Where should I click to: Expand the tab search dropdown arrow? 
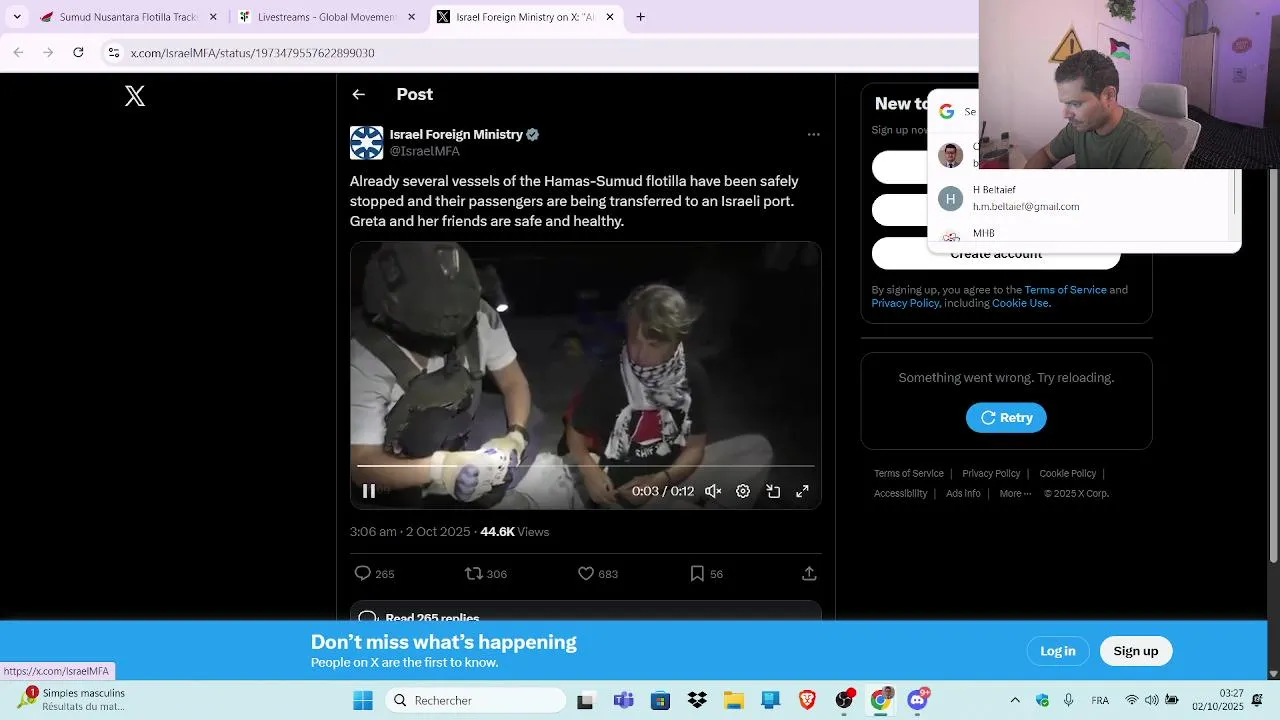click(17, 17)
